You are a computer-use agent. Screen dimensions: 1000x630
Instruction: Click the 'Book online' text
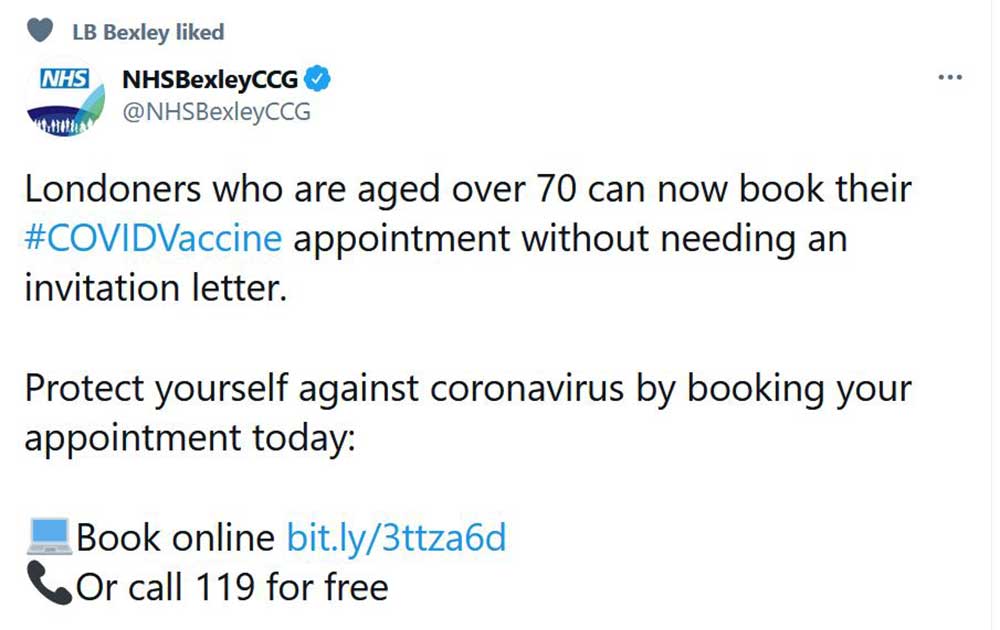175,538
